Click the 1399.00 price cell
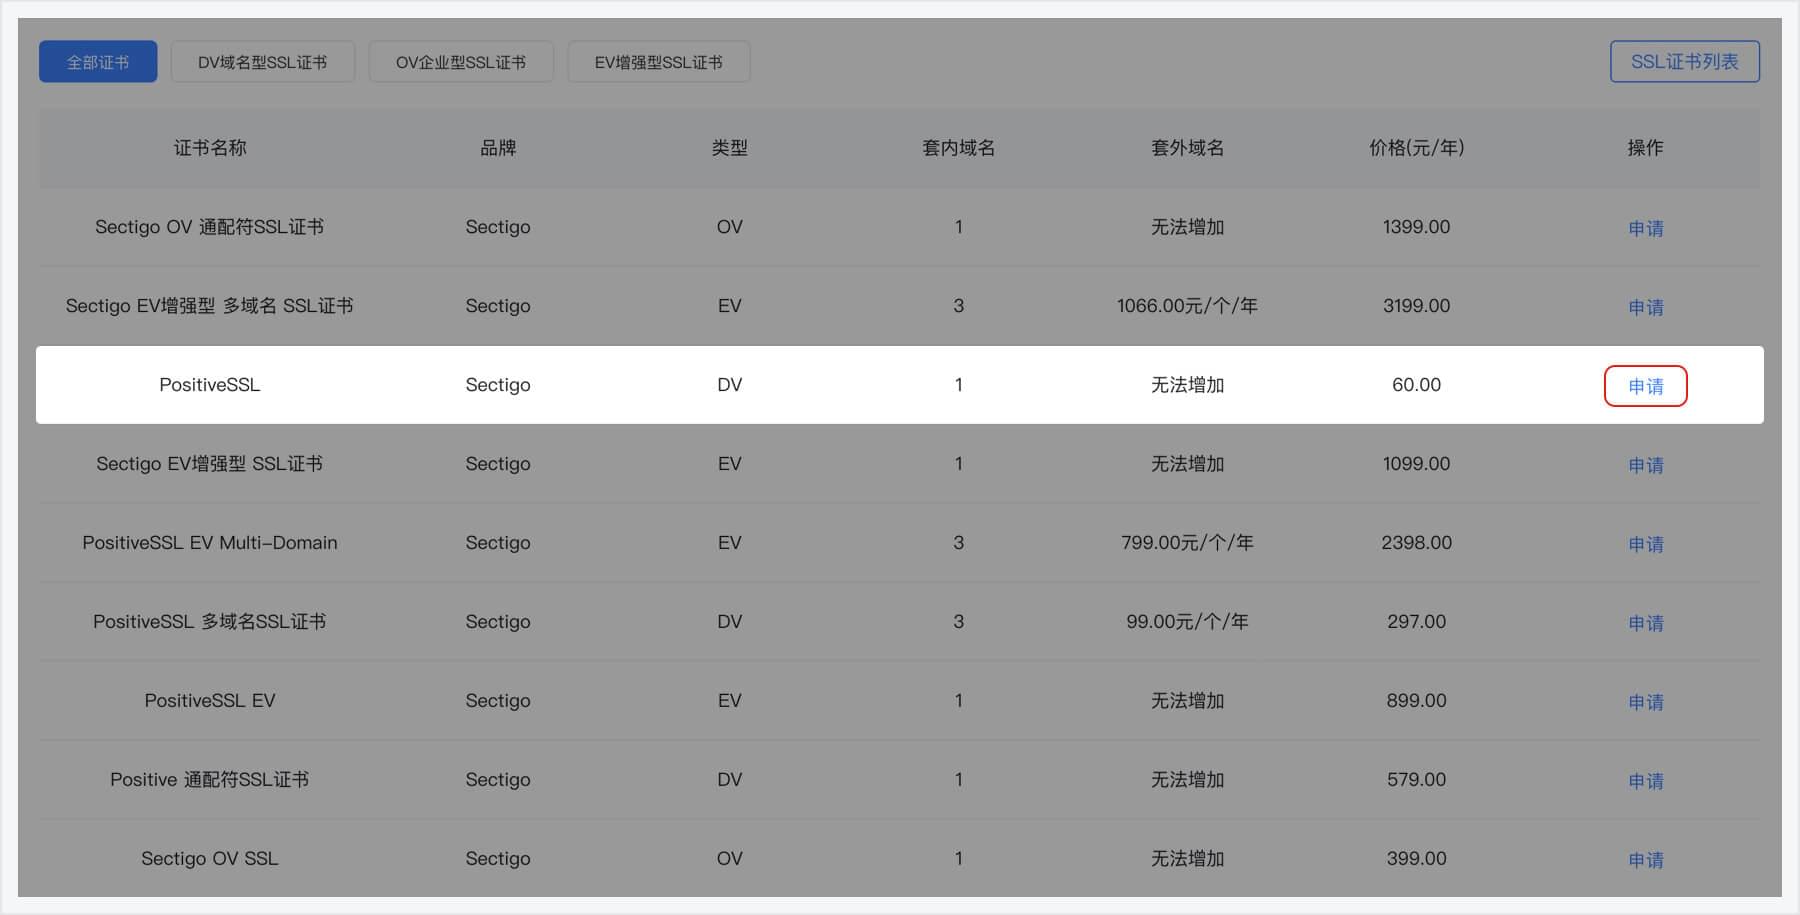 (1417, 227)
